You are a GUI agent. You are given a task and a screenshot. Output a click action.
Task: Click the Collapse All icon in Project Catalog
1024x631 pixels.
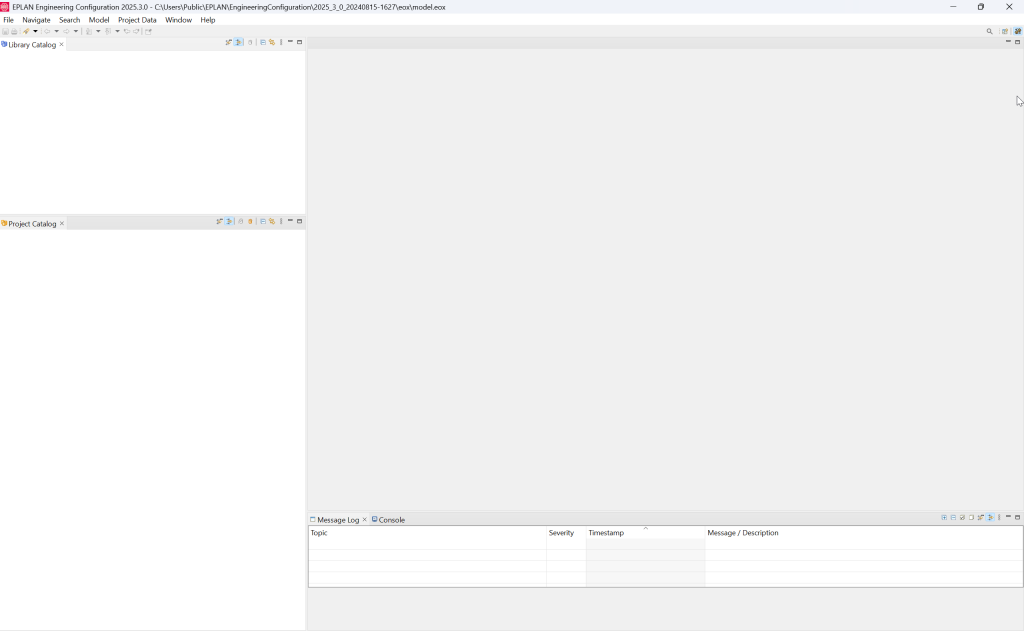[263, 221]
